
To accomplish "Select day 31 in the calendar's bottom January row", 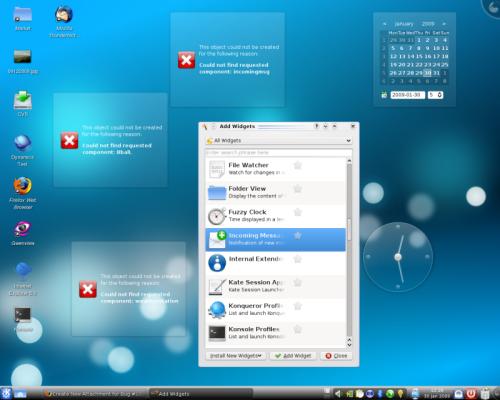I will [x=436, y=73].
